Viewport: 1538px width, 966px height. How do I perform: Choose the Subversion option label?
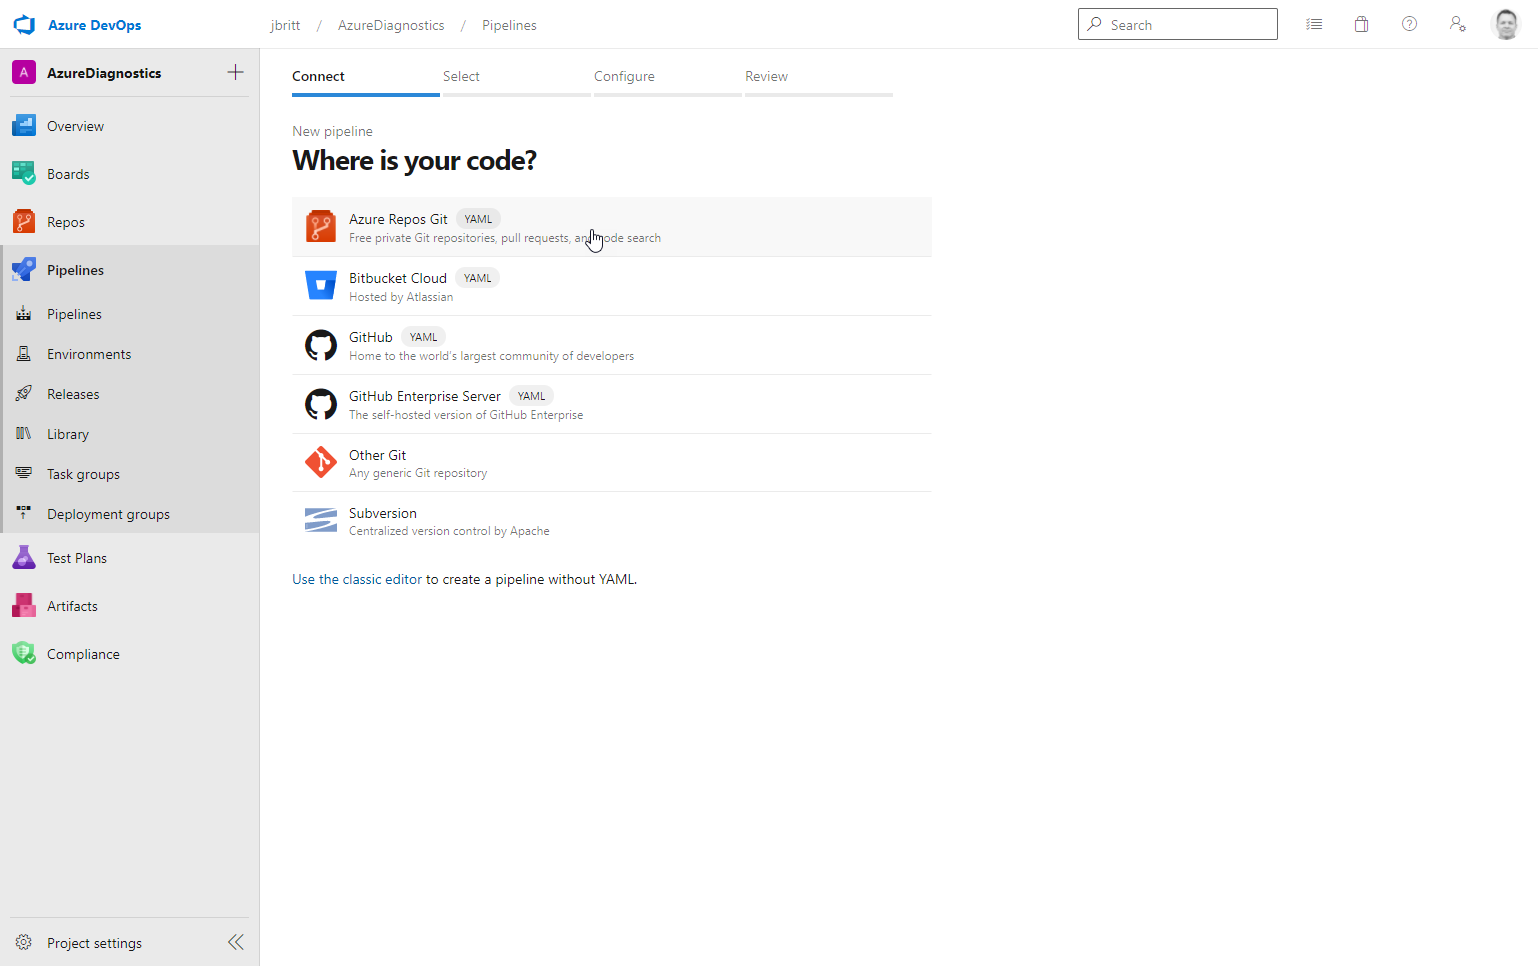coord(383,513)
